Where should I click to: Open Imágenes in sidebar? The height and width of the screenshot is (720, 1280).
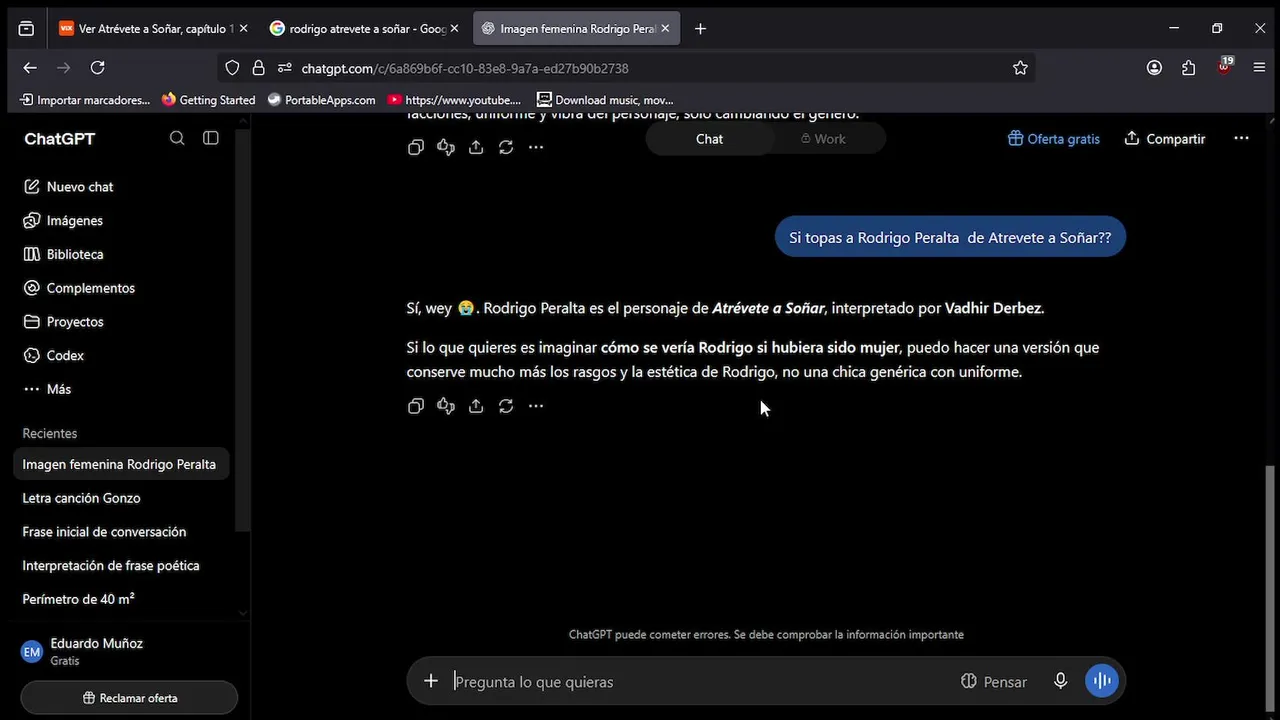pyautogui.click(x=63, y=220)
